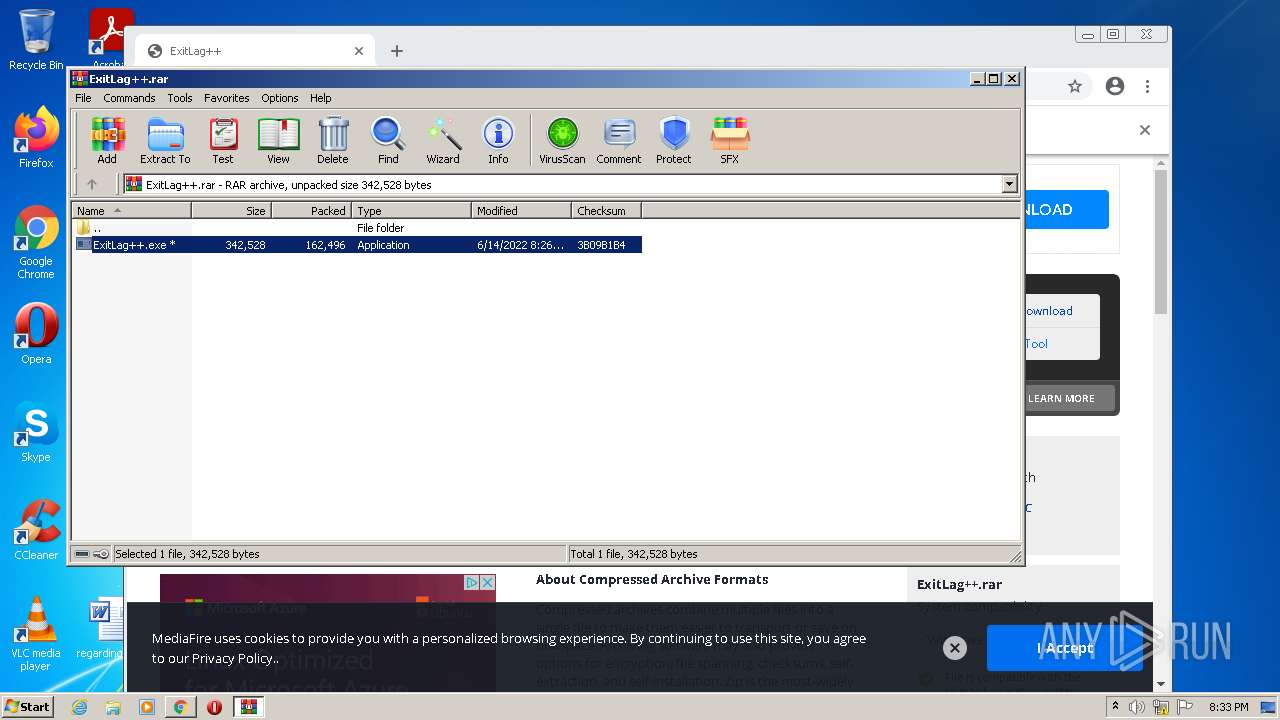The image size is (1280, 720).
Task: Select the parent folder '..' row
Action: 357,228
